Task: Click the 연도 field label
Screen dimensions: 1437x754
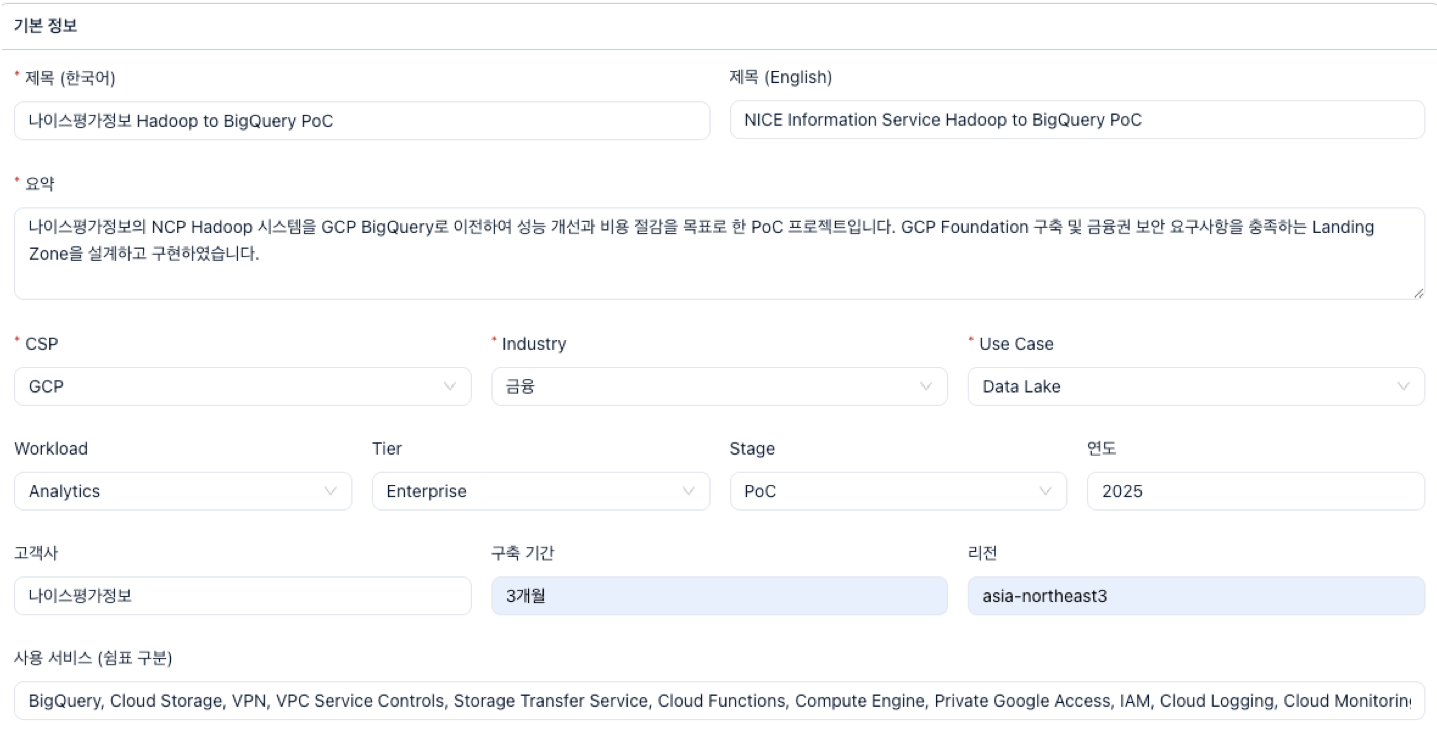Action: click(x=1101, y=449)
